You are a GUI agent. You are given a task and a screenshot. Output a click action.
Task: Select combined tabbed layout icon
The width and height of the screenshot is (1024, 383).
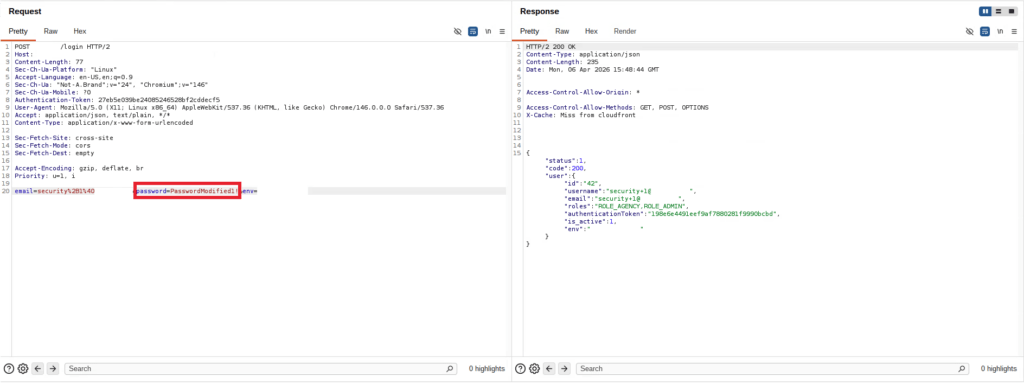(x=1011, y=11)
